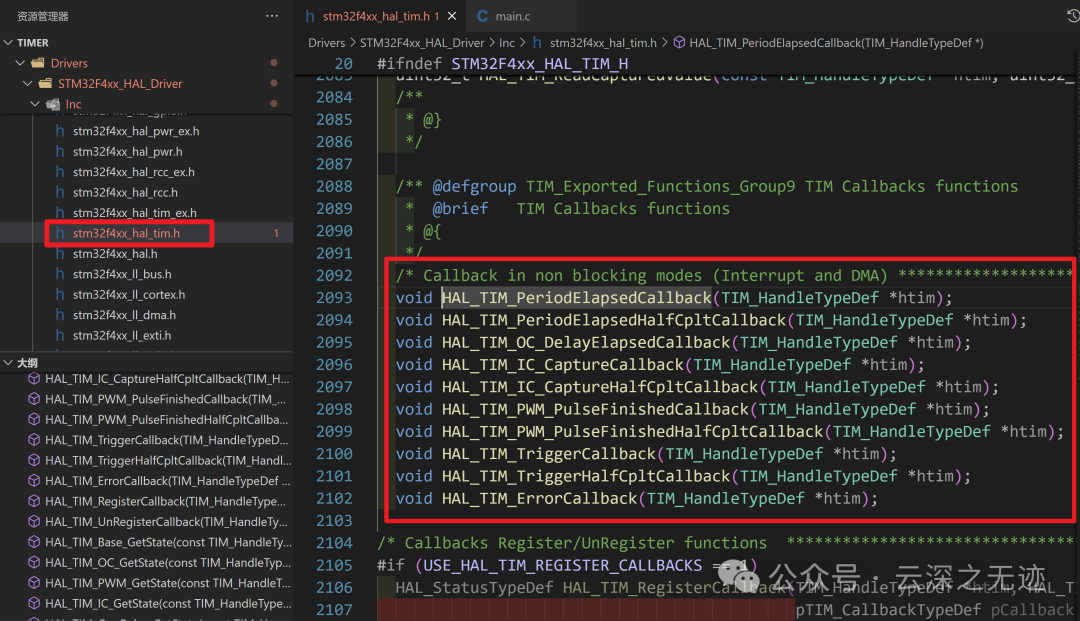Click the Inc folder icon
This screenshot has width=1080, height=621.
coord(52,104)
